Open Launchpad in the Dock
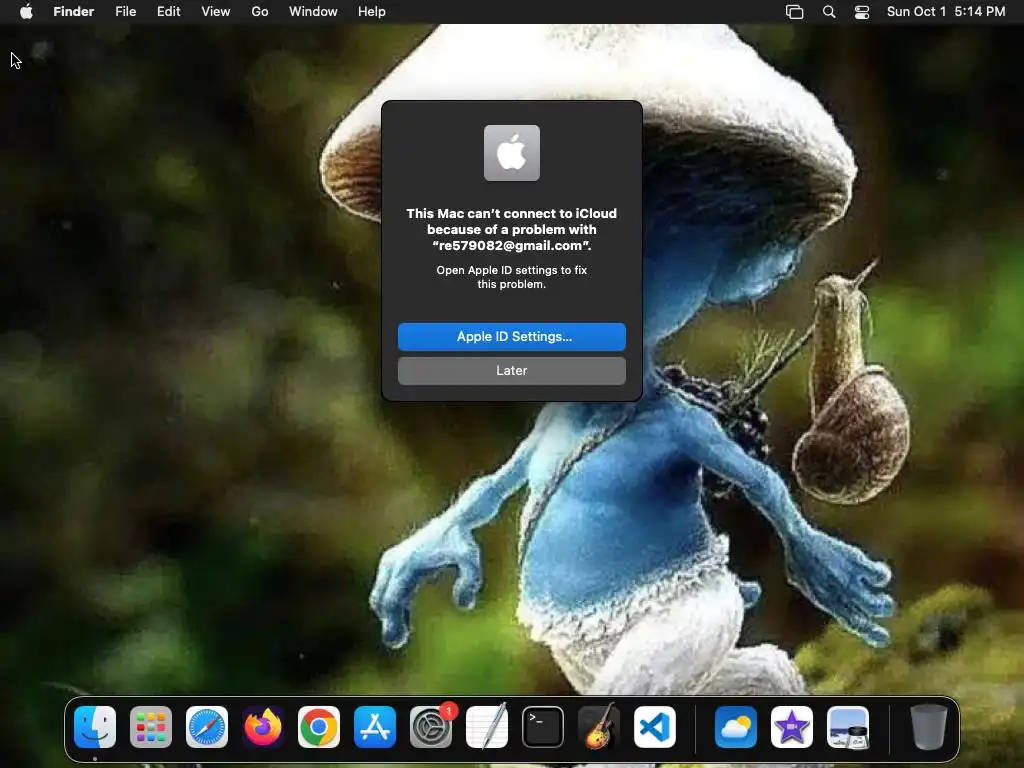This screenshot has height=768, width=1024. point(151,727)
